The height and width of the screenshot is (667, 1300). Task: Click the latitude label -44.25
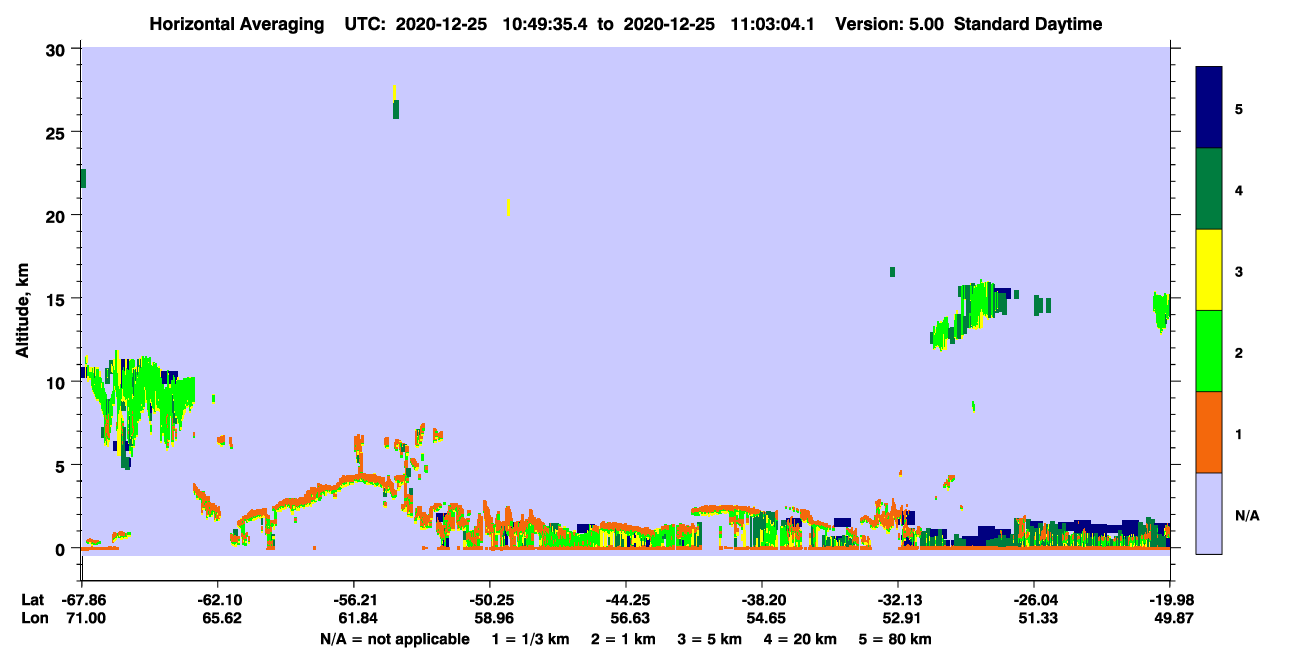[626, 600]
